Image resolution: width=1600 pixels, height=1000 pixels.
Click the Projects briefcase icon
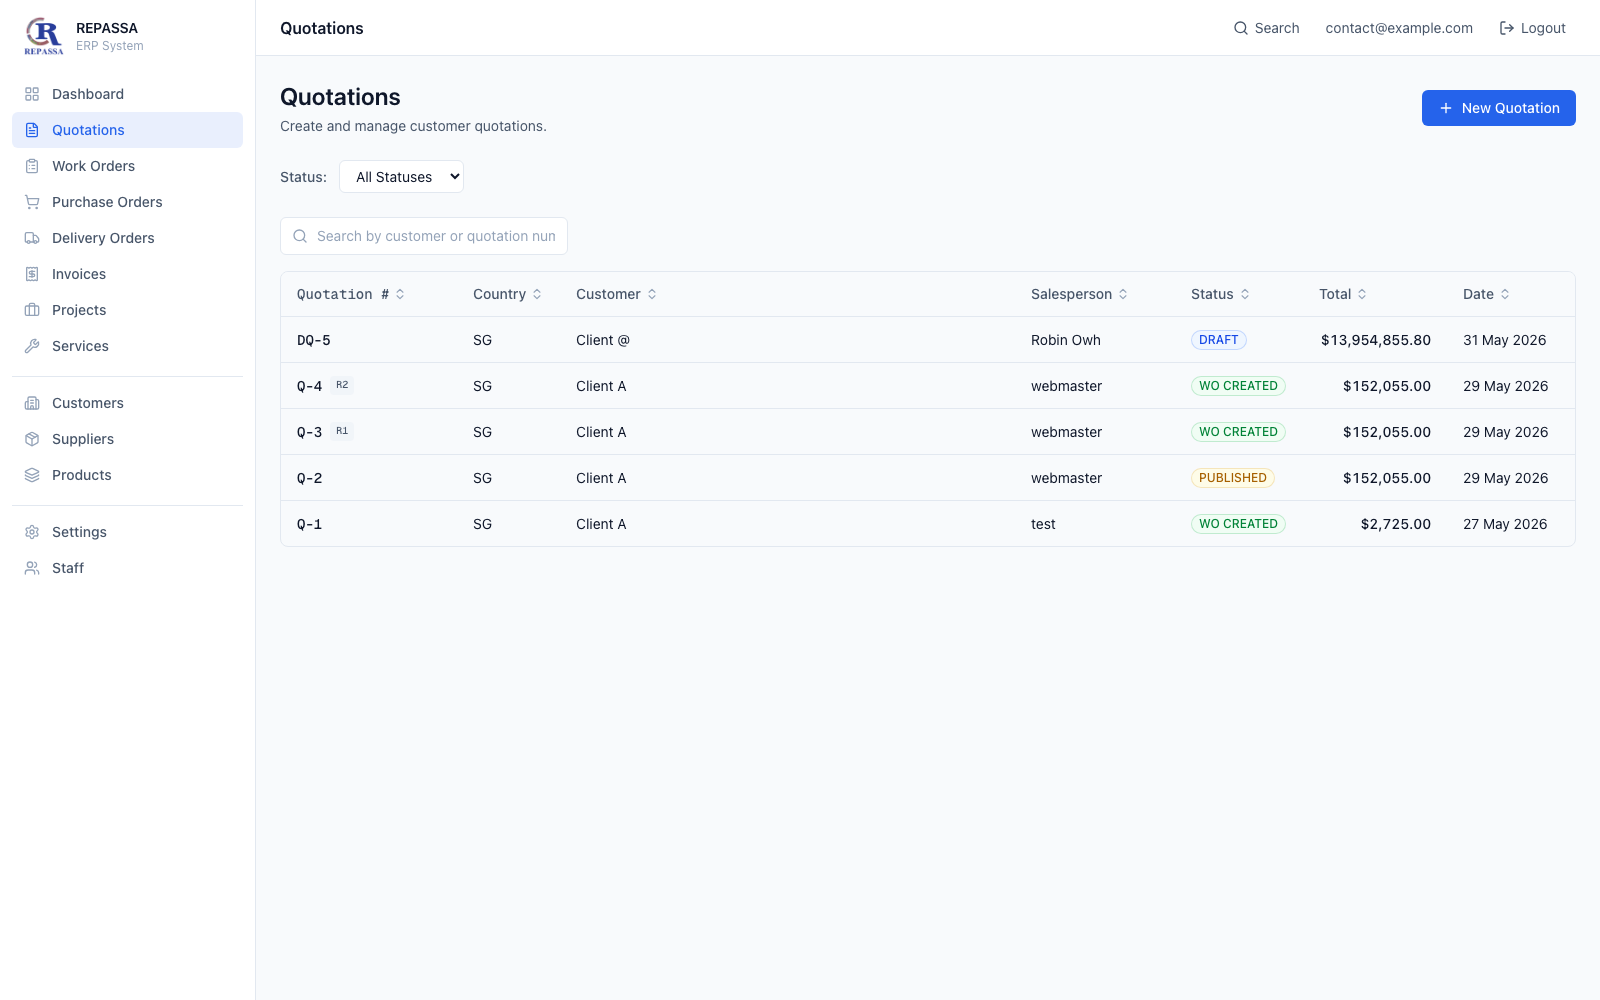click(x=32, y=310)
